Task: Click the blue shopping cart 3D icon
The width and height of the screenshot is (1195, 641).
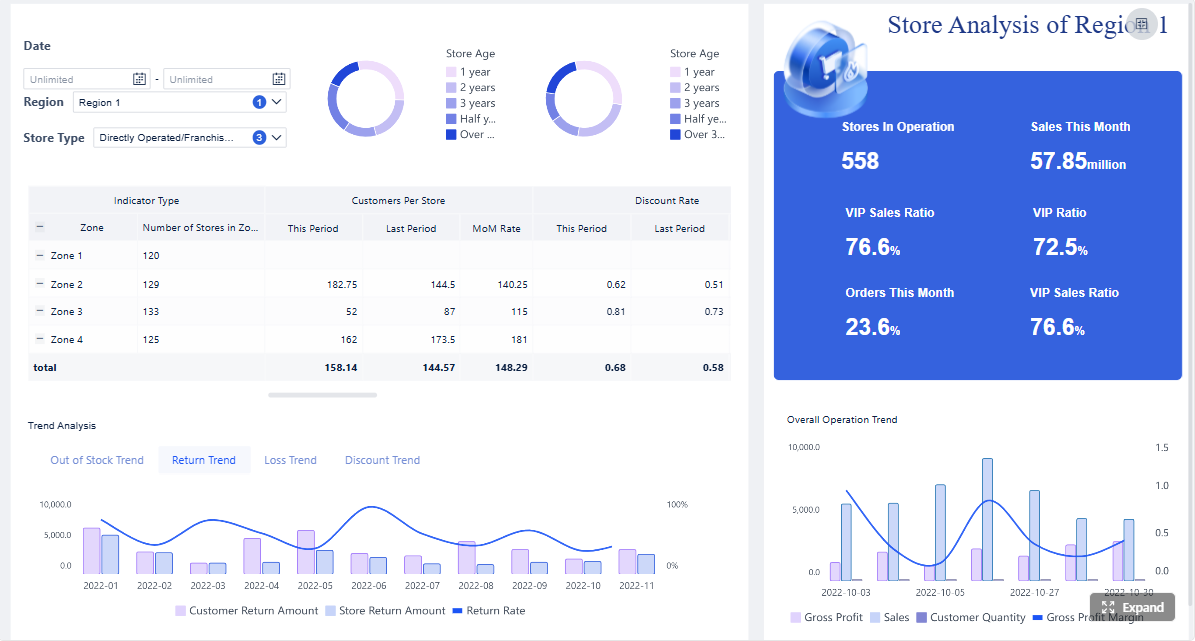Action: (827, 70)
